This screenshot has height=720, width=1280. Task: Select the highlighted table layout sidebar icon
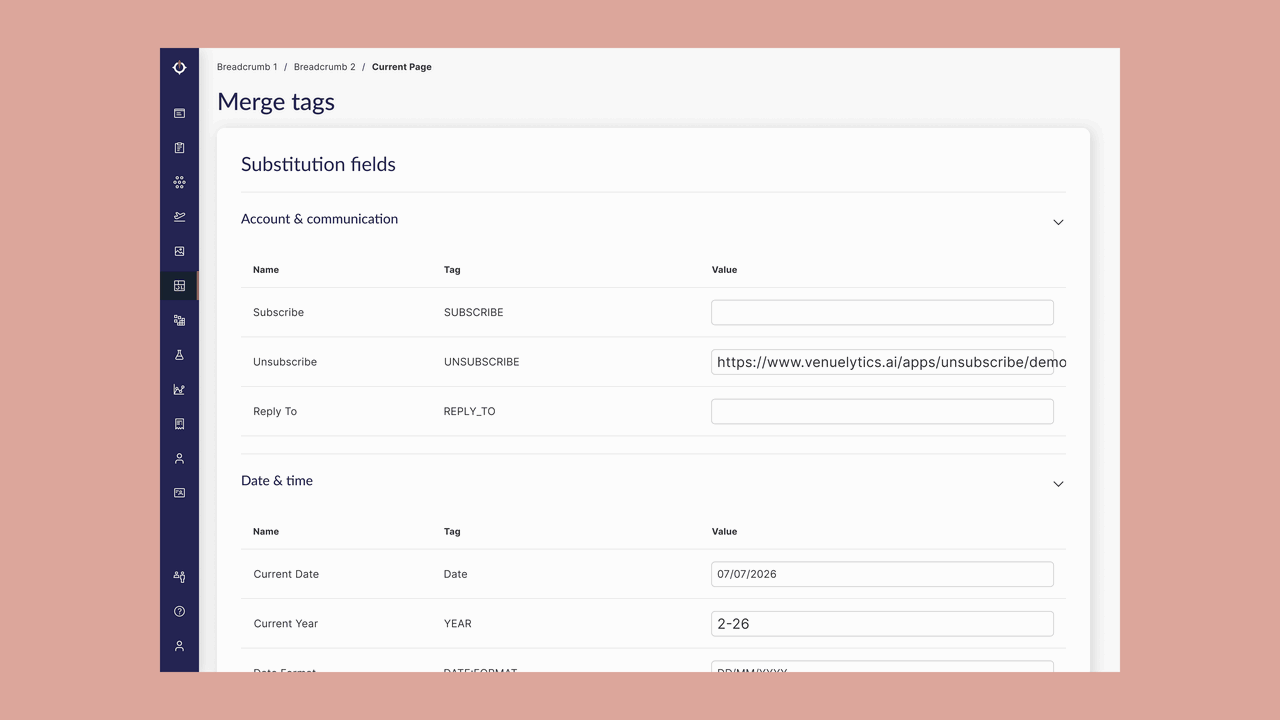pos(179,286)
